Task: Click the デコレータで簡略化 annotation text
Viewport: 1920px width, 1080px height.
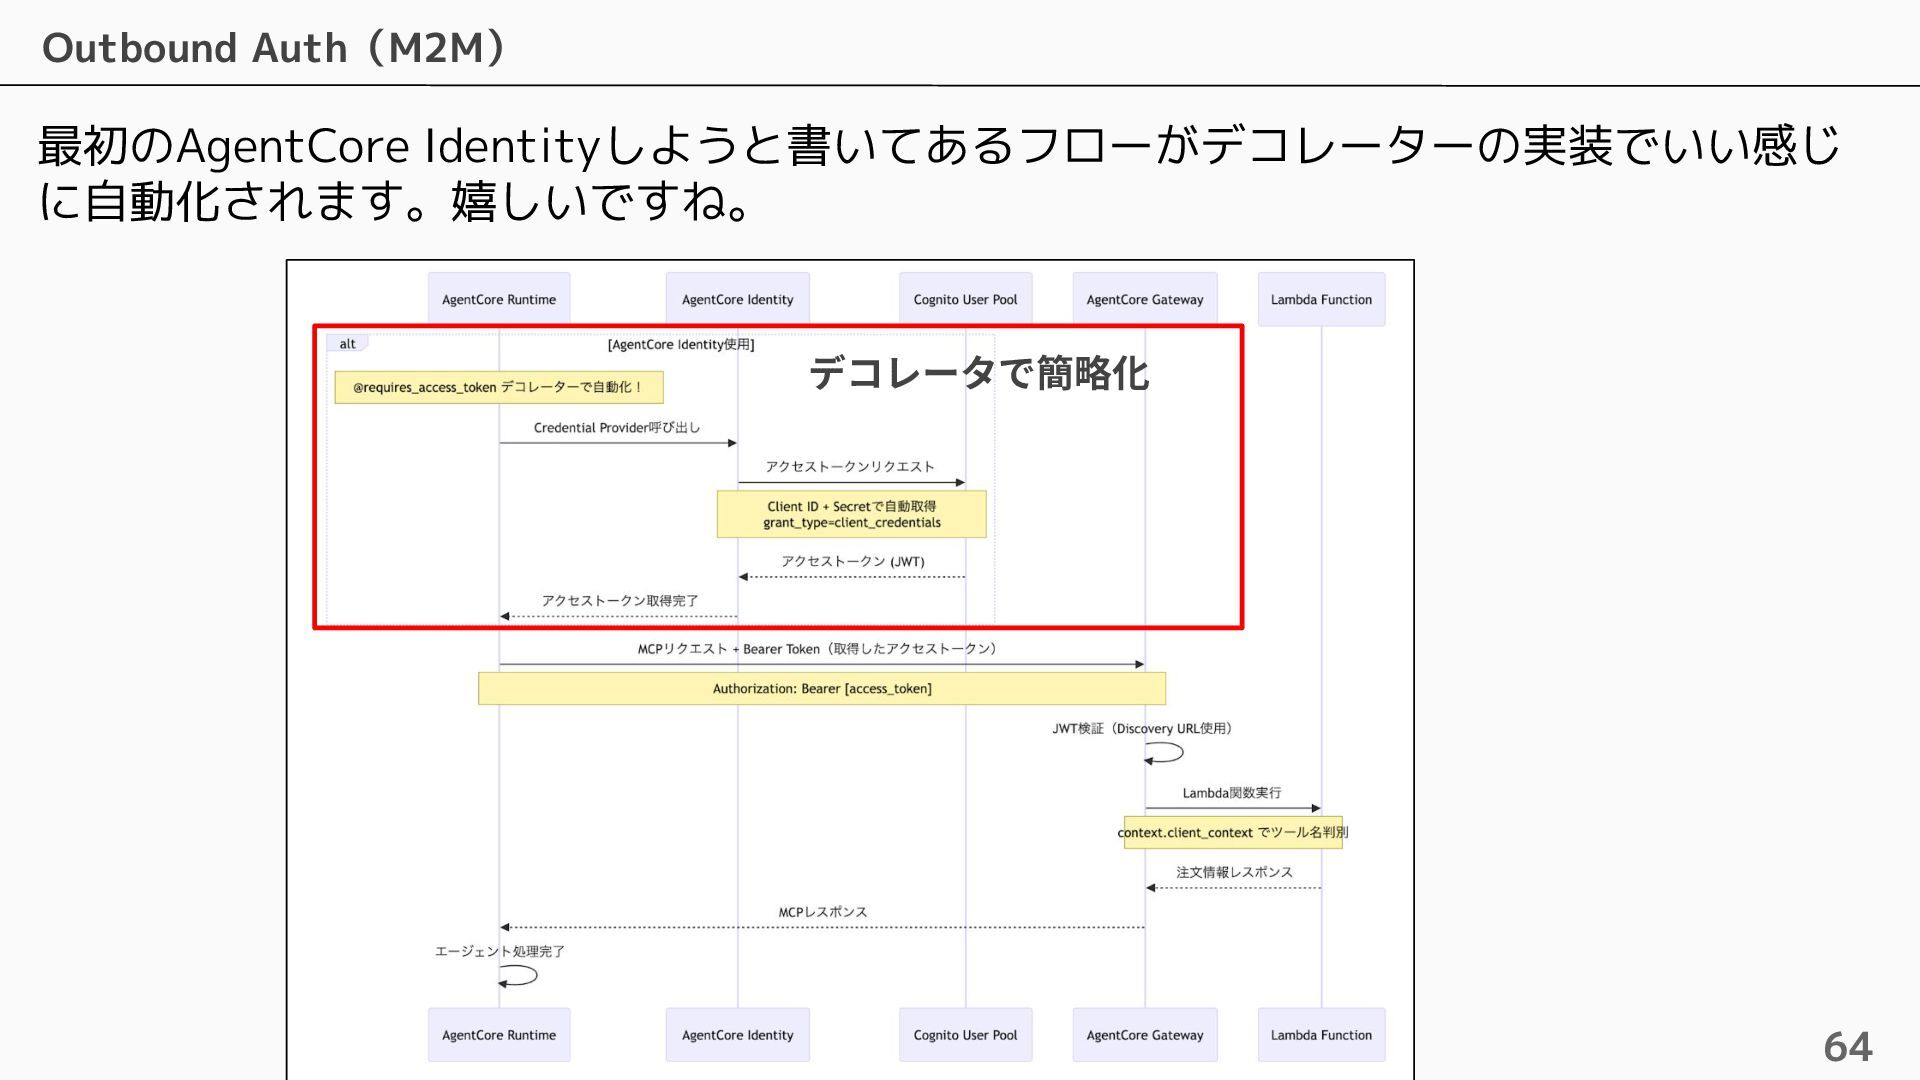Action: (x=978, y=373)
